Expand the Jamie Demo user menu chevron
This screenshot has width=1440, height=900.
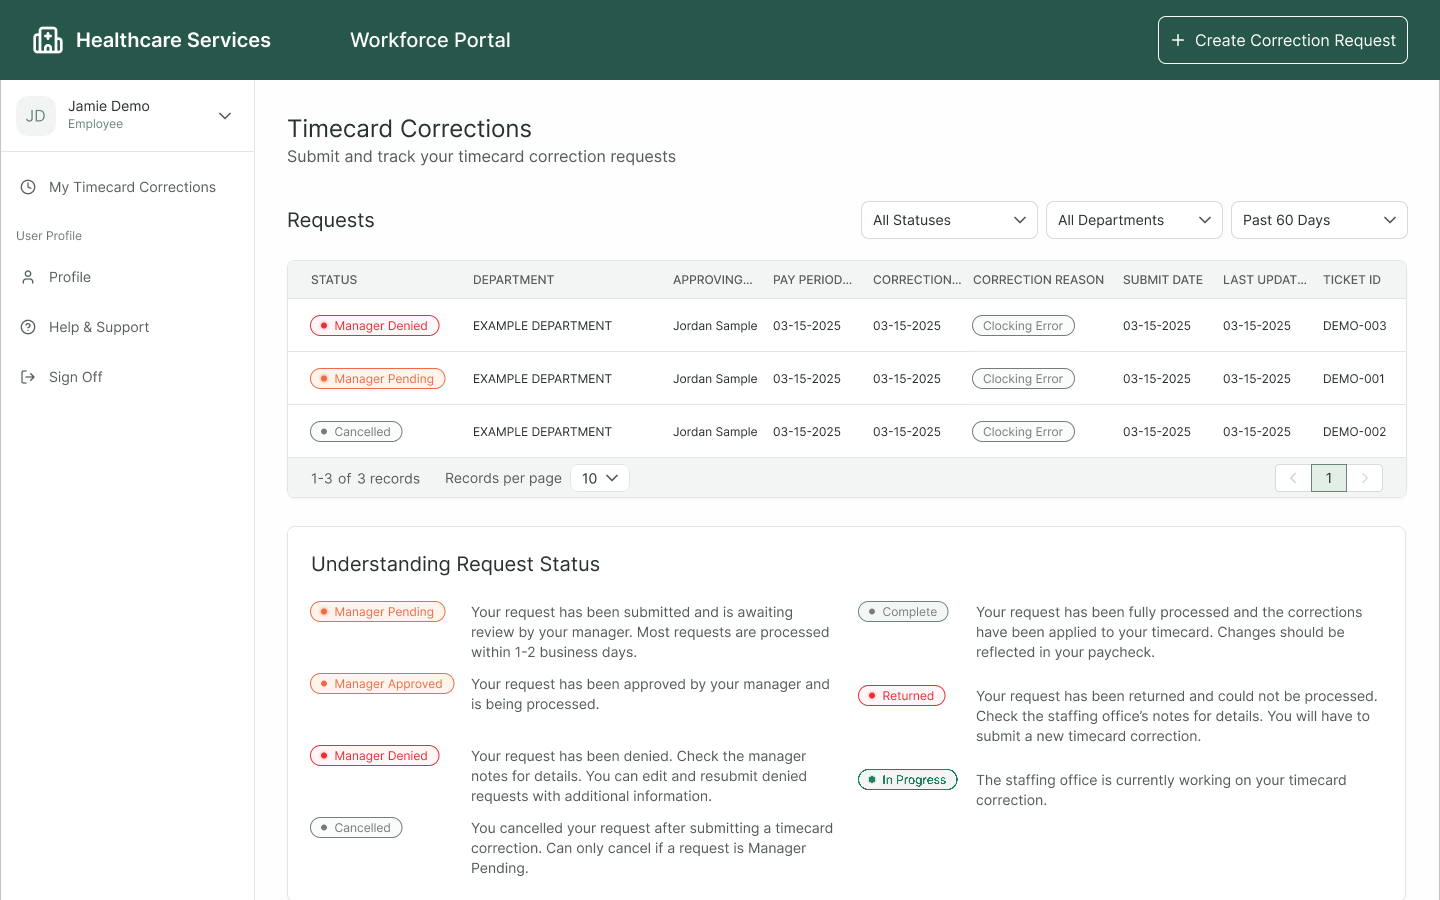[x=225, y=116]
